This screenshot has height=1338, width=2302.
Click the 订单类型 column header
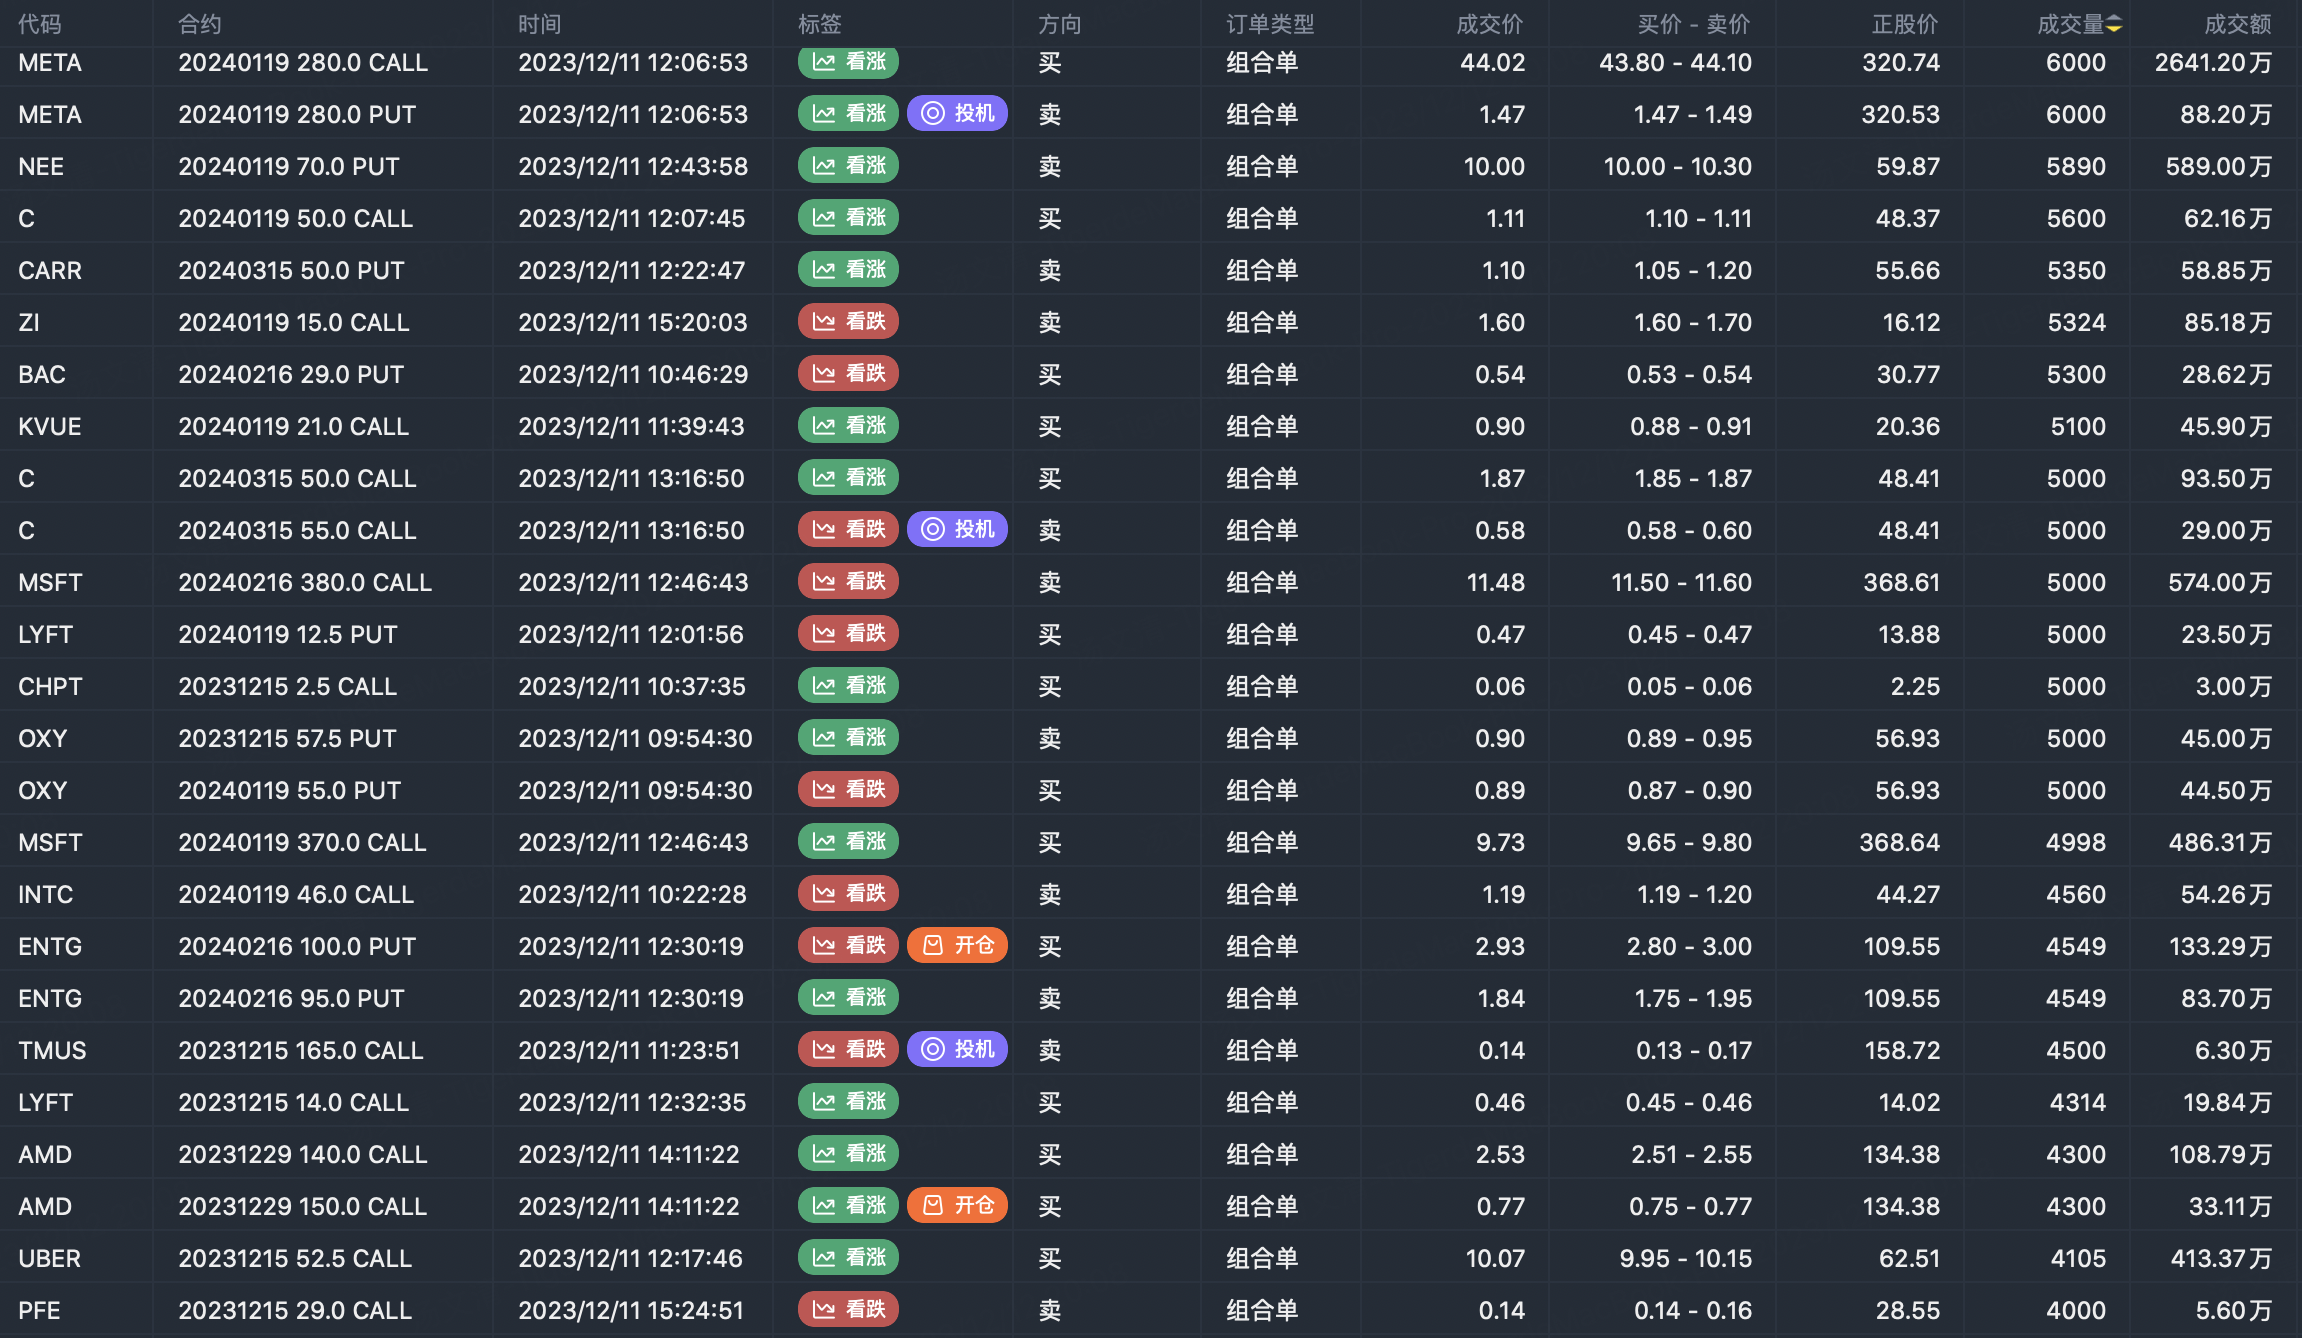coord(1270,24)
